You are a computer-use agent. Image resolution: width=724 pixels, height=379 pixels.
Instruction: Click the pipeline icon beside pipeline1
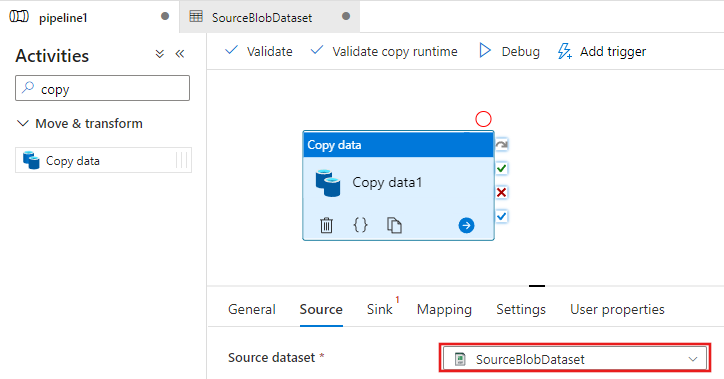point(19,17)
